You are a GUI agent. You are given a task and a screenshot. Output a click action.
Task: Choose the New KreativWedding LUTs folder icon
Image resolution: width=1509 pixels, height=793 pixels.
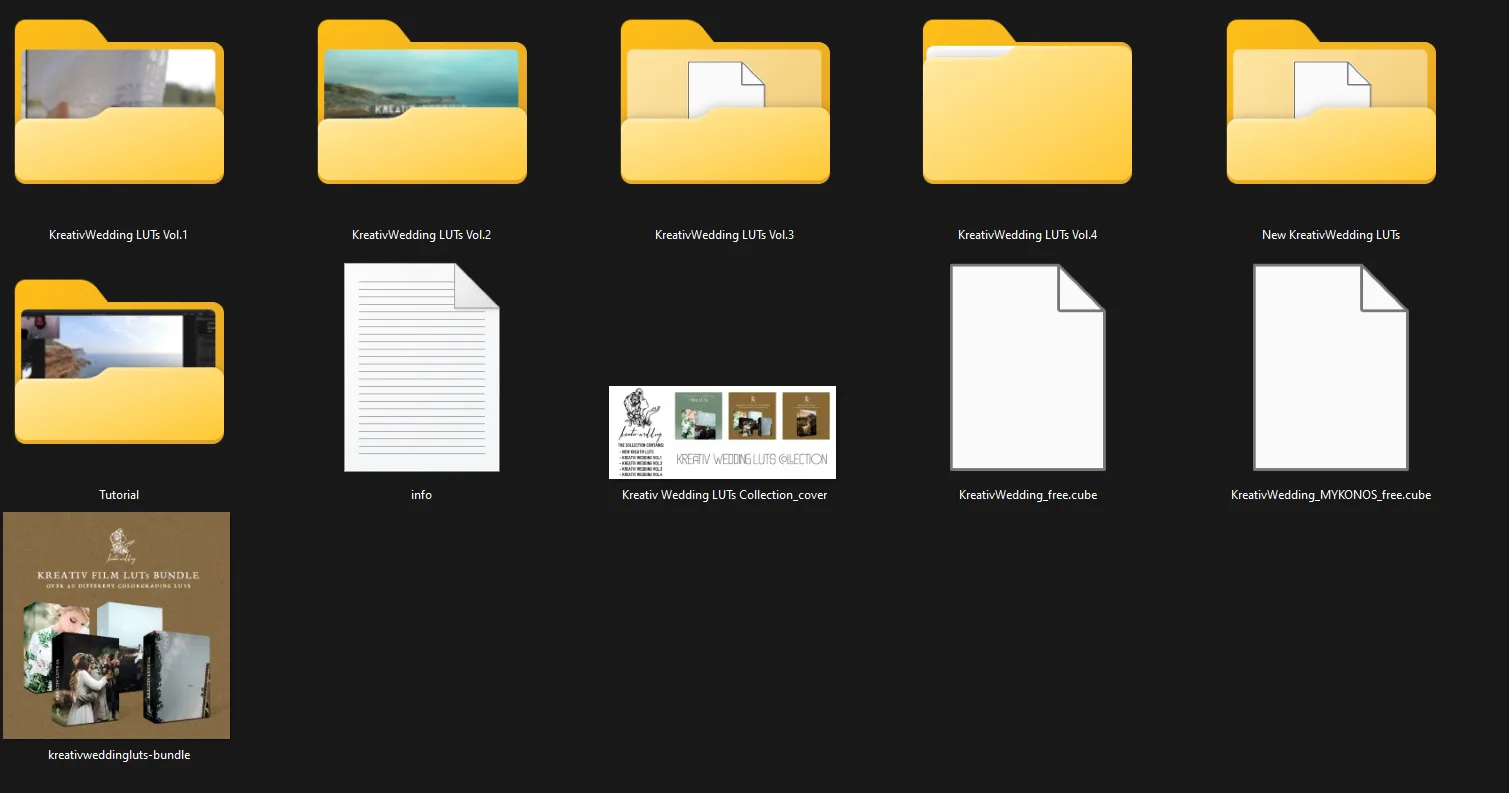pos(1331,105)
